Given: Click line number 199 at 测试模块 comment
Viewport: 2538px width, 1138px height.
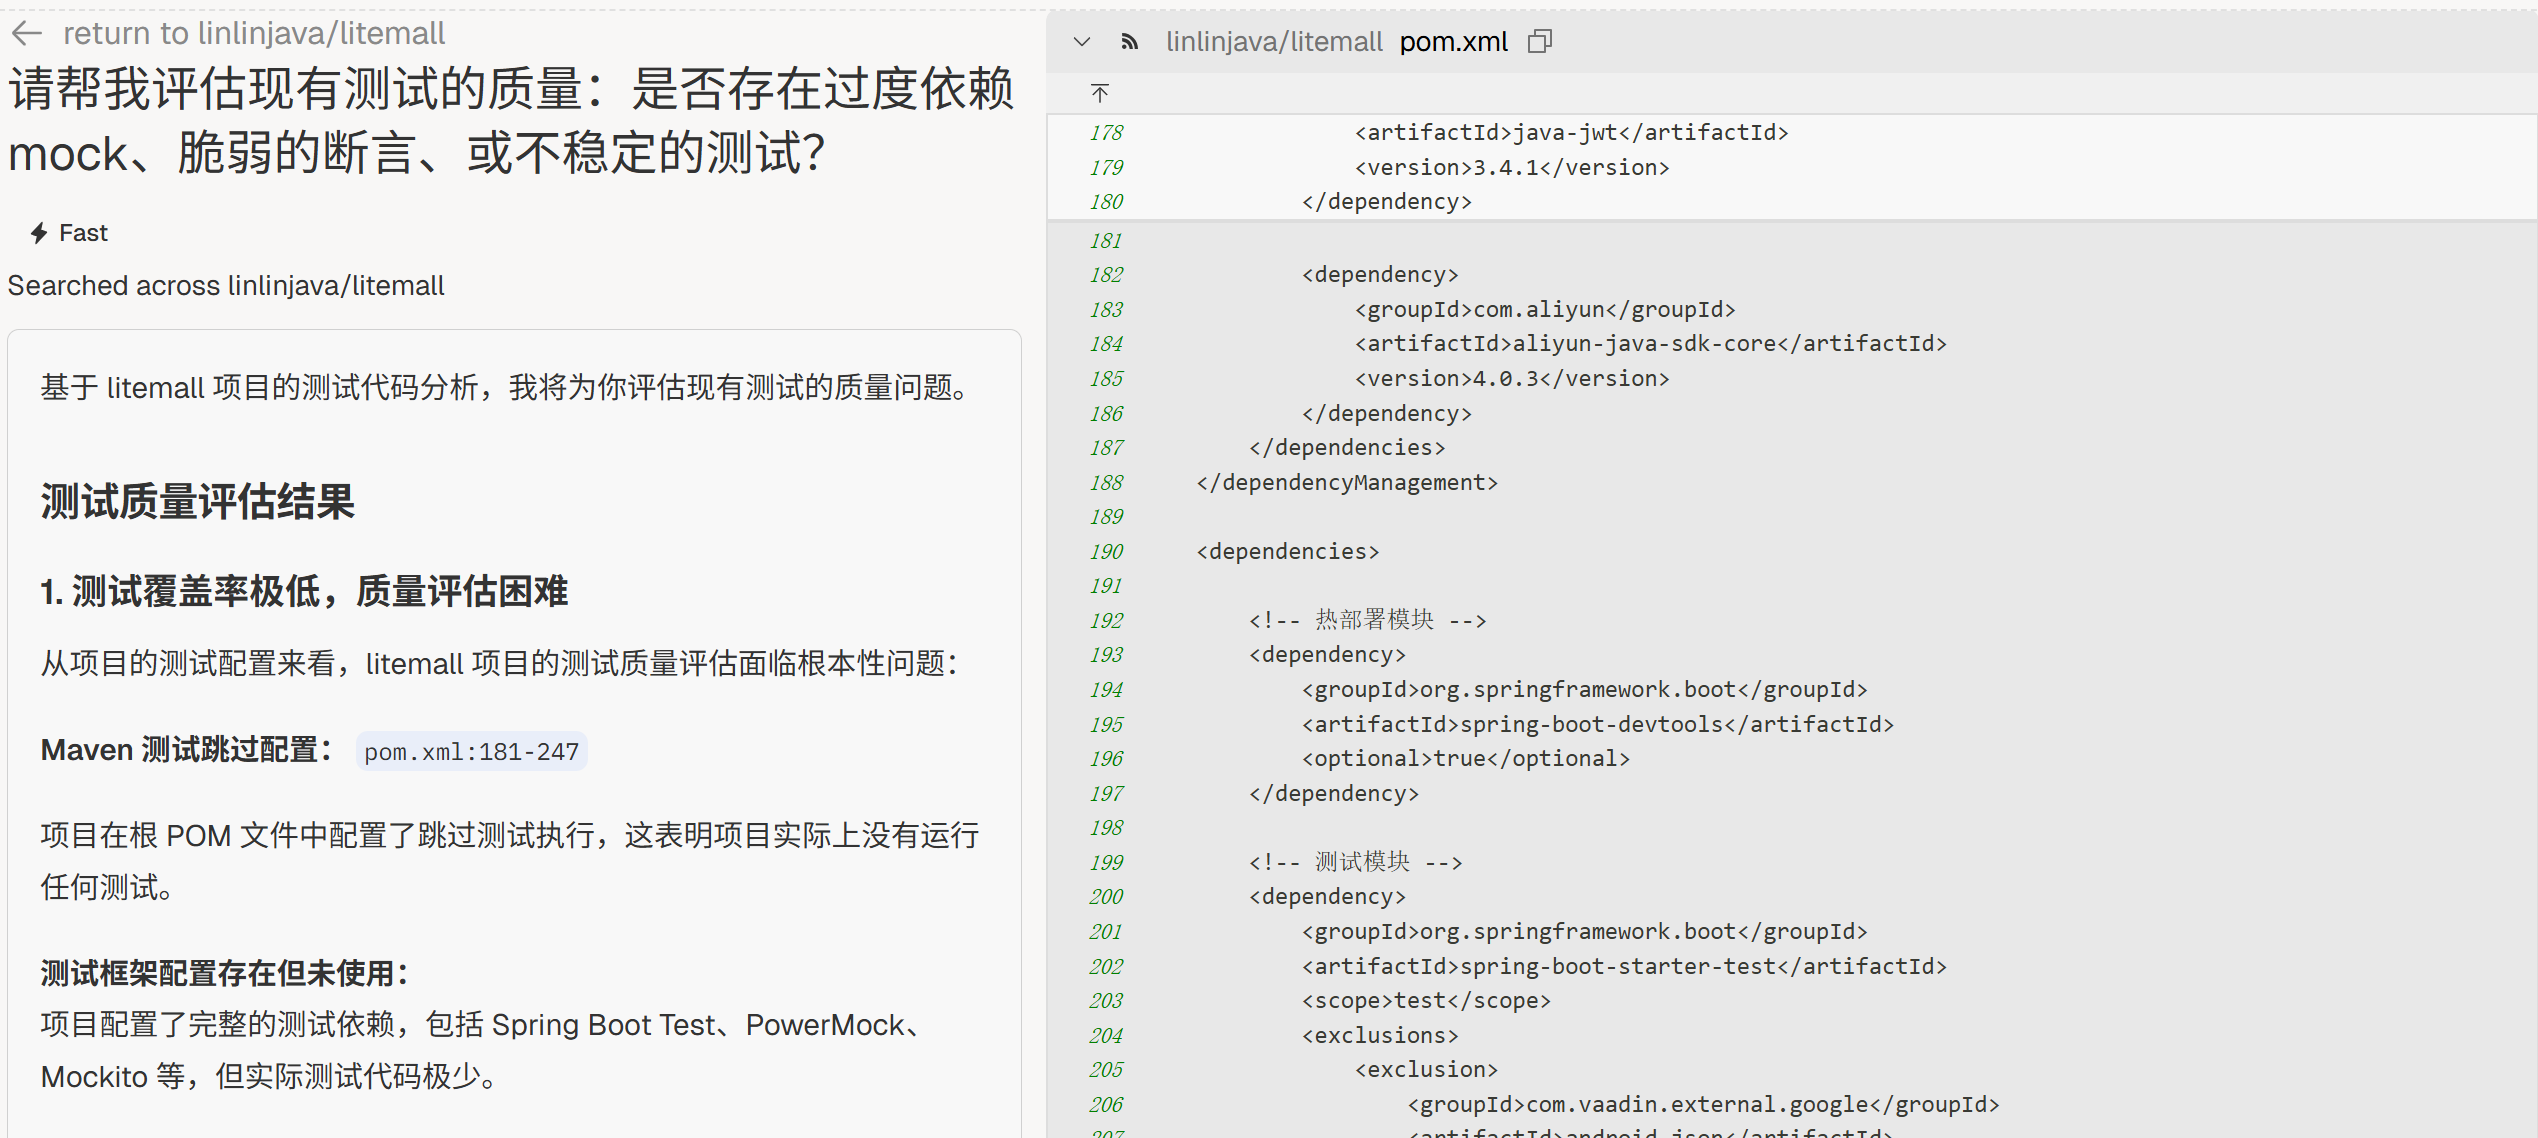Looking at the screenshot, I should pyautogui.click(x=1106, y=862).
